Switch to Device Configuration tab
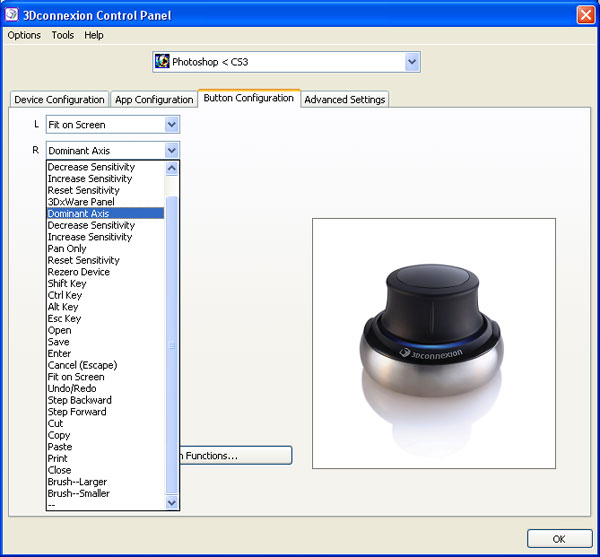This screenshot has width=600, height=557. pyautogui.click(x=59, y=99)
